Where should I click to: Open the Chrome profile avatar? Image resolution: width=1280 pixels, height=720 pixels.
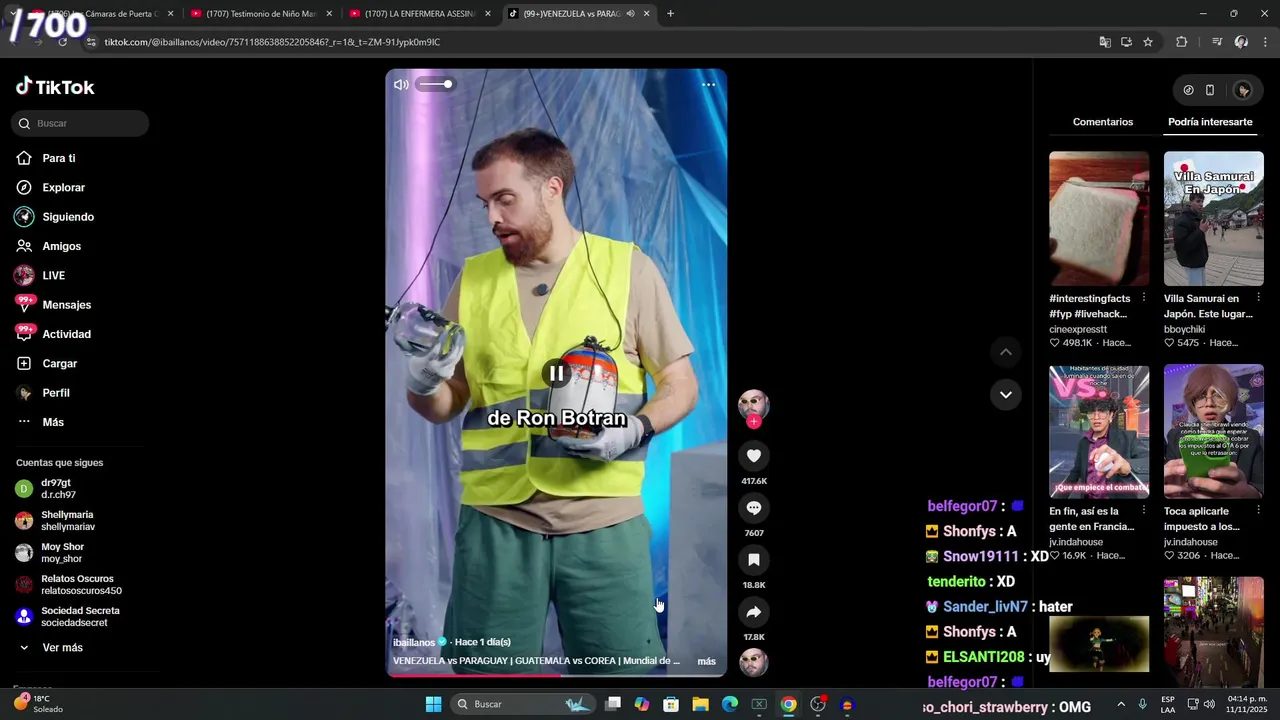point(1241,42)
